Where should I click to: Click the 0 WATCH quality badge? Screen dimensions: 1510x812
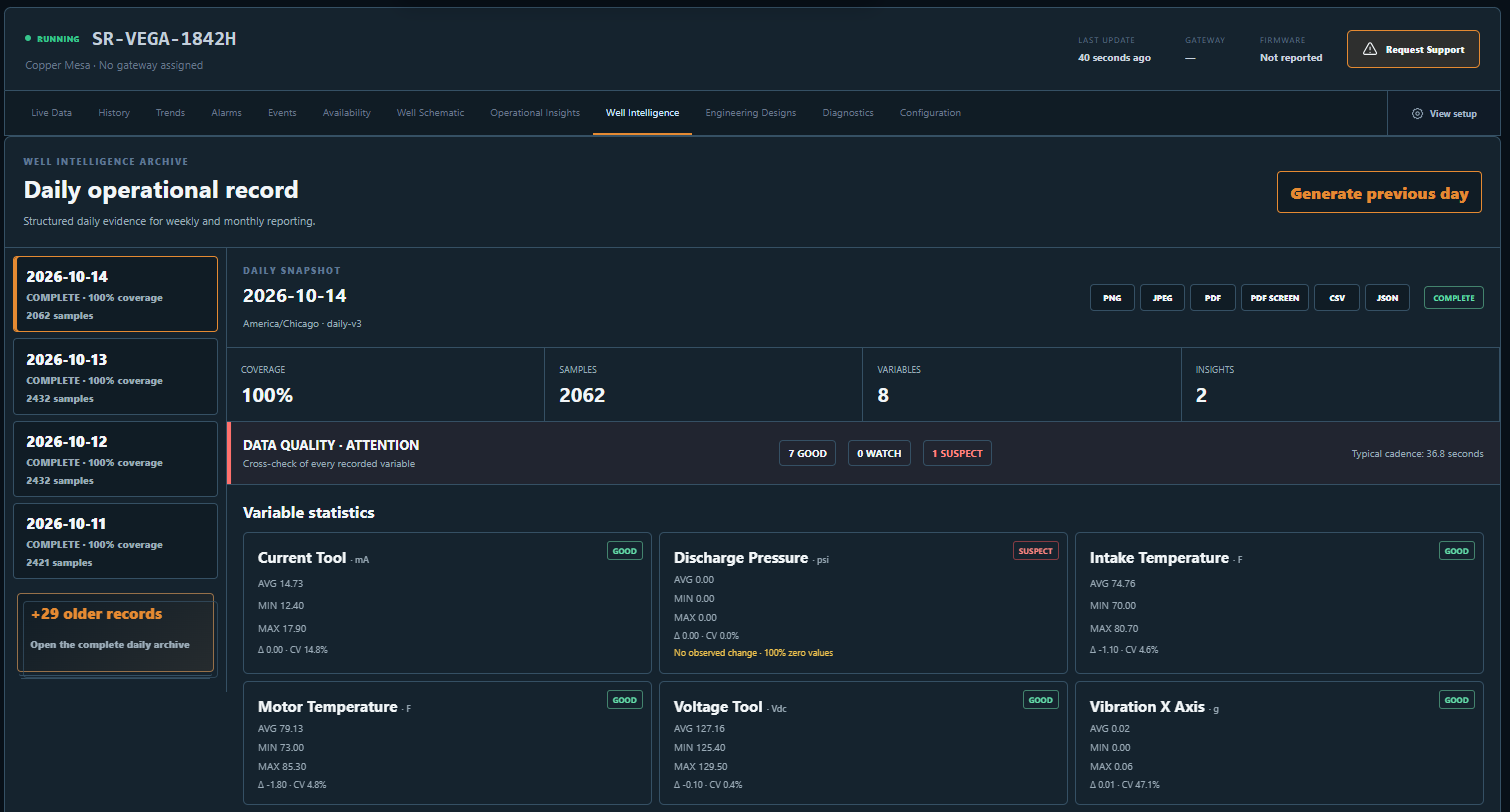tap(879, 453)
